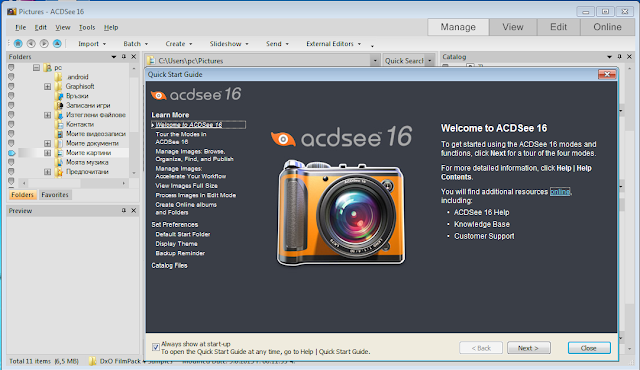Collapse the pc tree node
640x370 pixels.
(36, 67)
